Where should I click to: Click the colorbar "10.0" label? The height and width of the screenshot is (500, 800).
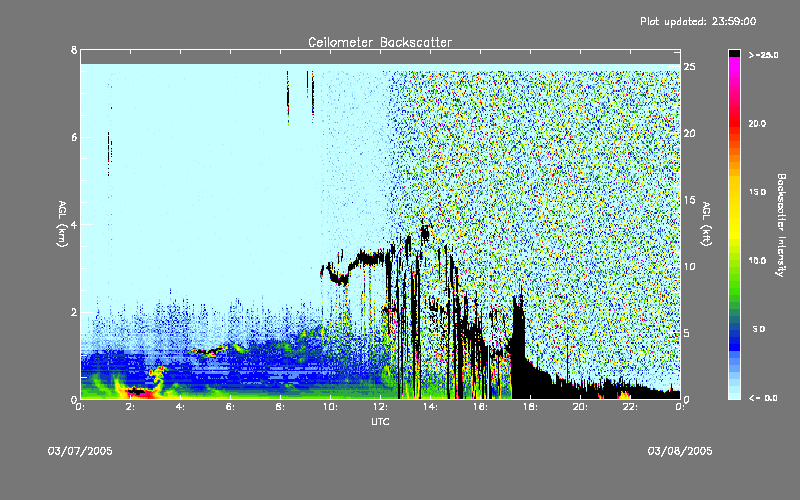click(757, 260)
